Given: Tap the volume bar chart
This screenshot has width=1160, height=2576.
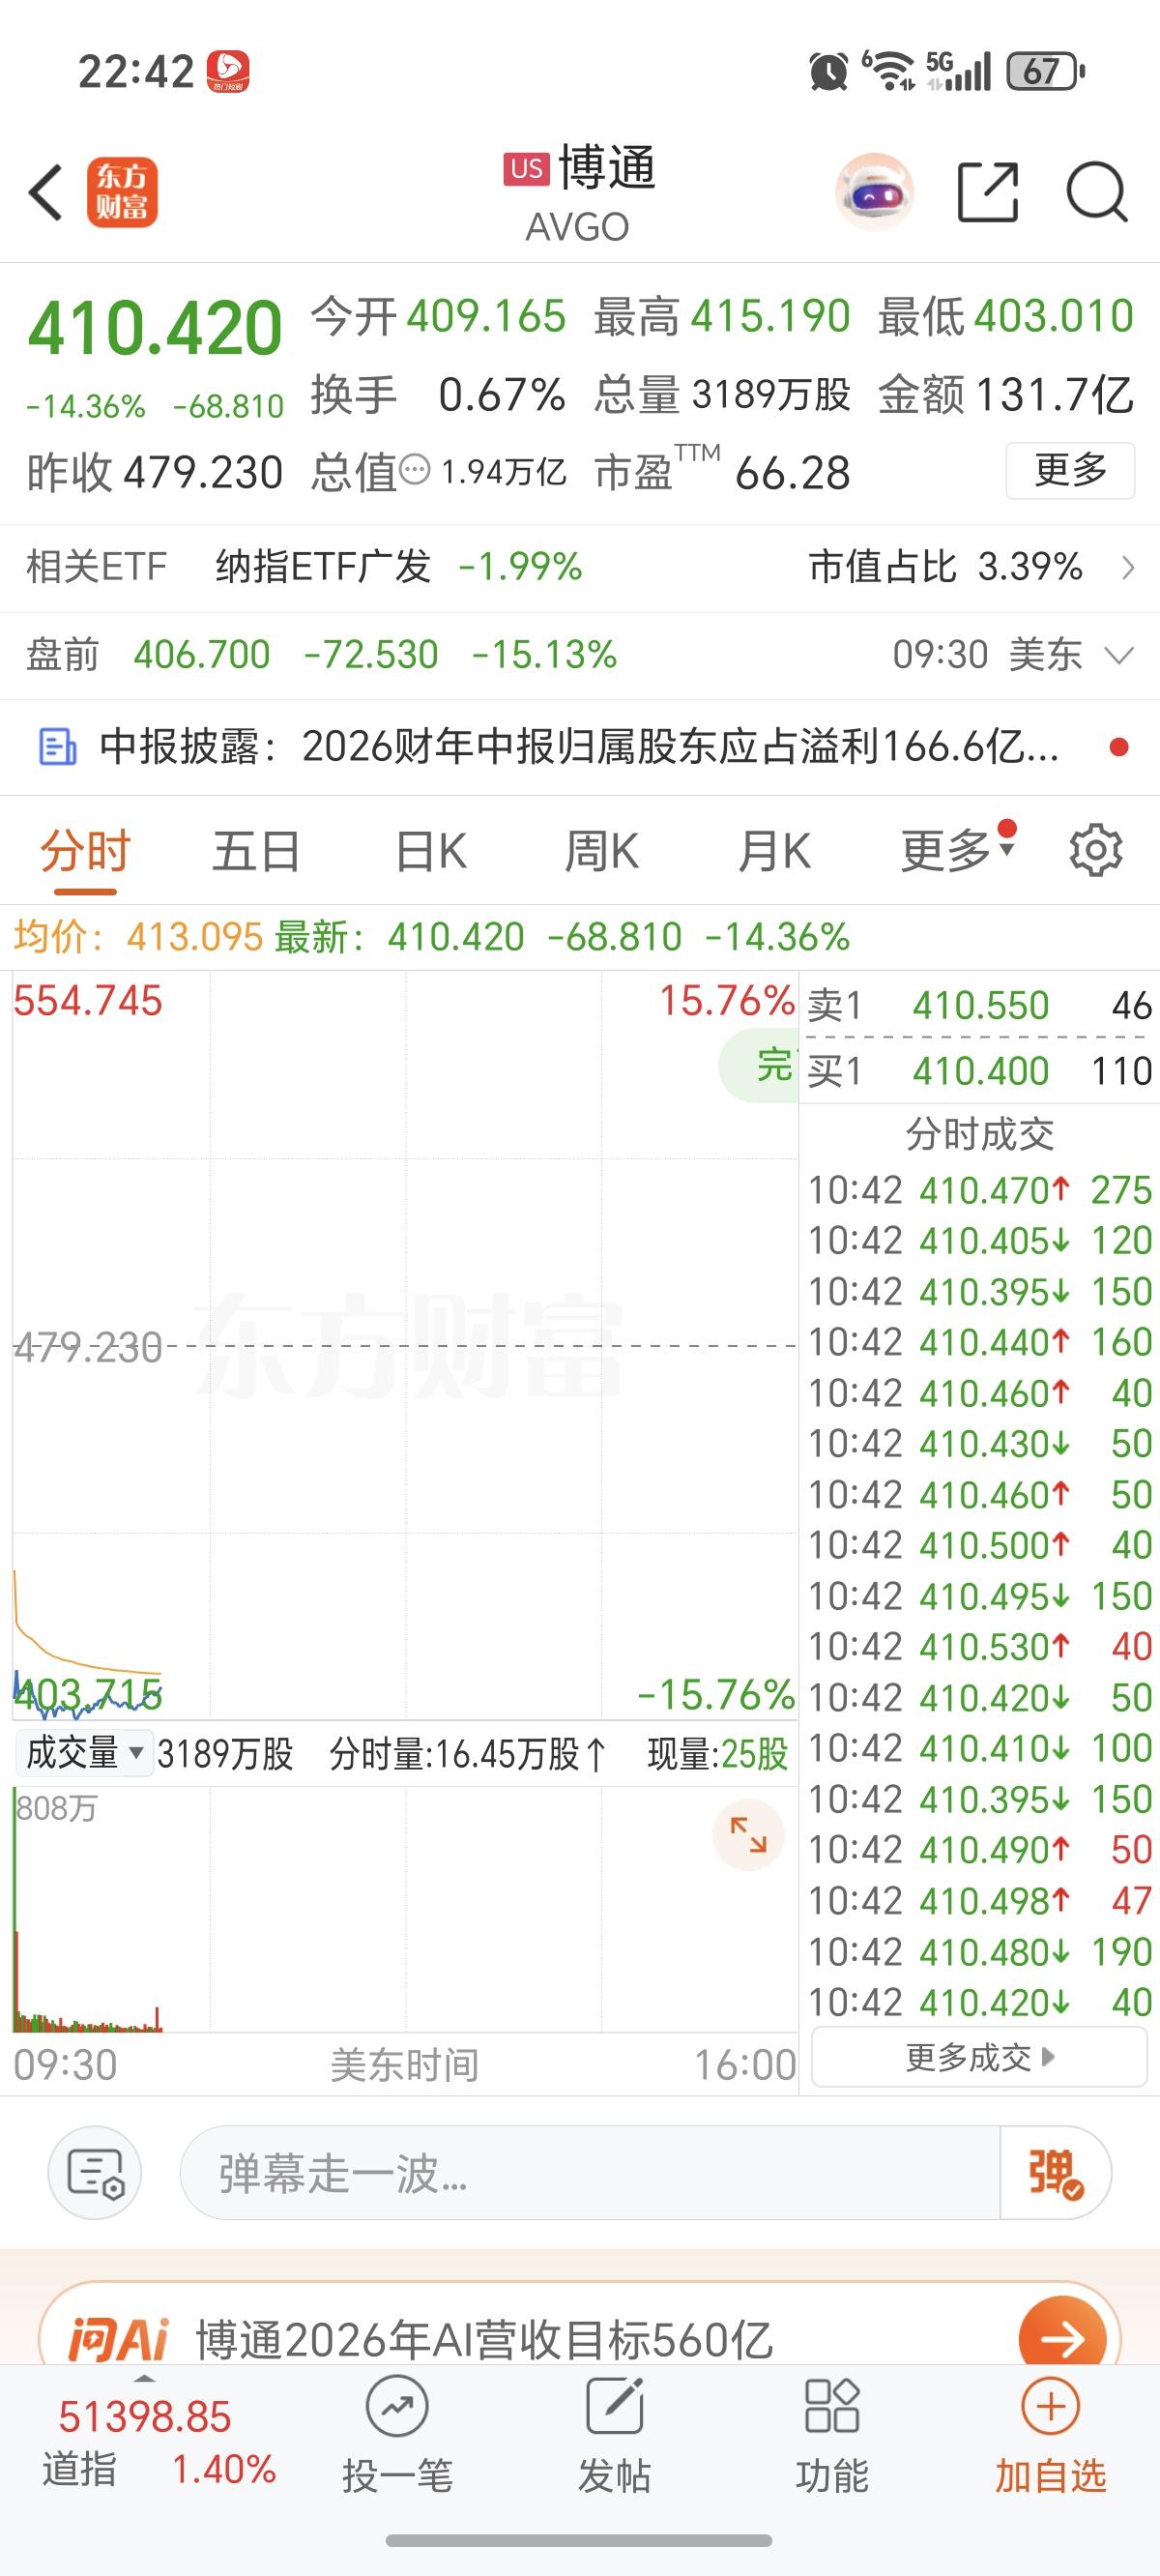Looking at the screenshot, I should pos(405,1910).
